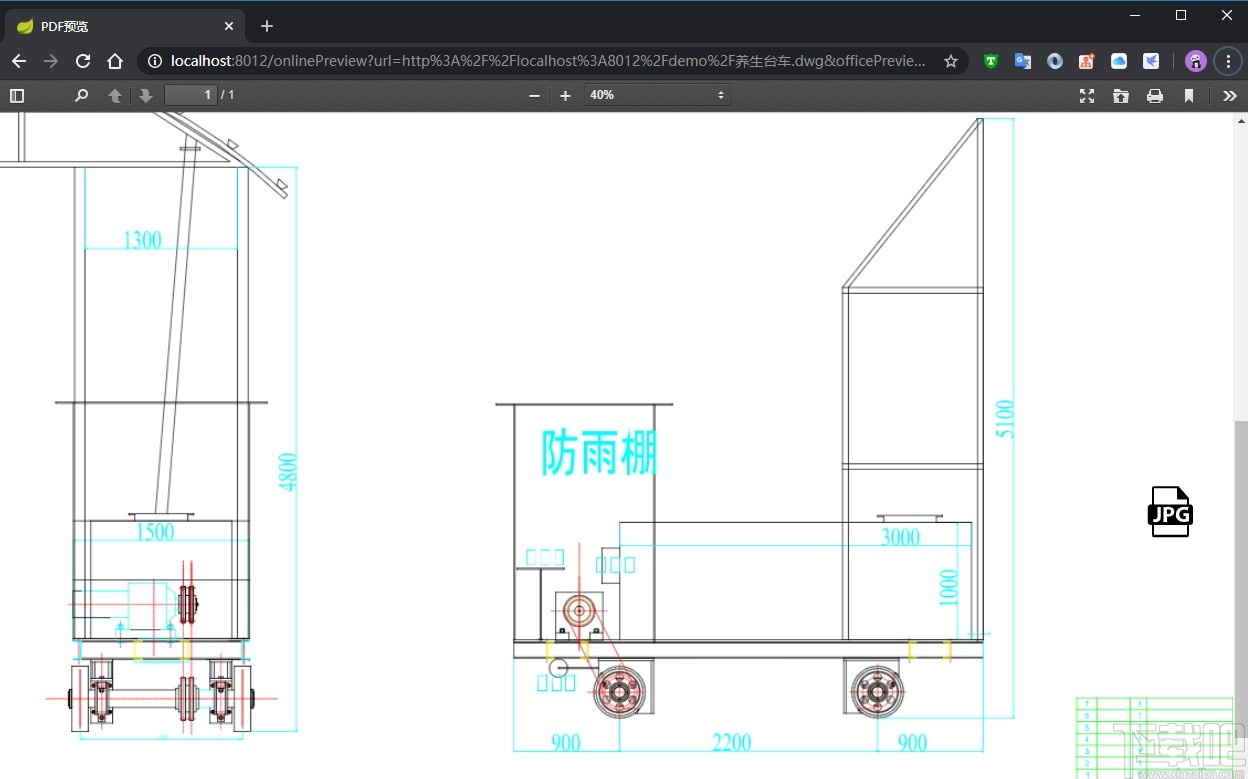This screenshot has width=1248, height=779.
Task: Open the 40% zoom level dropdown
Action: [657, 95]
